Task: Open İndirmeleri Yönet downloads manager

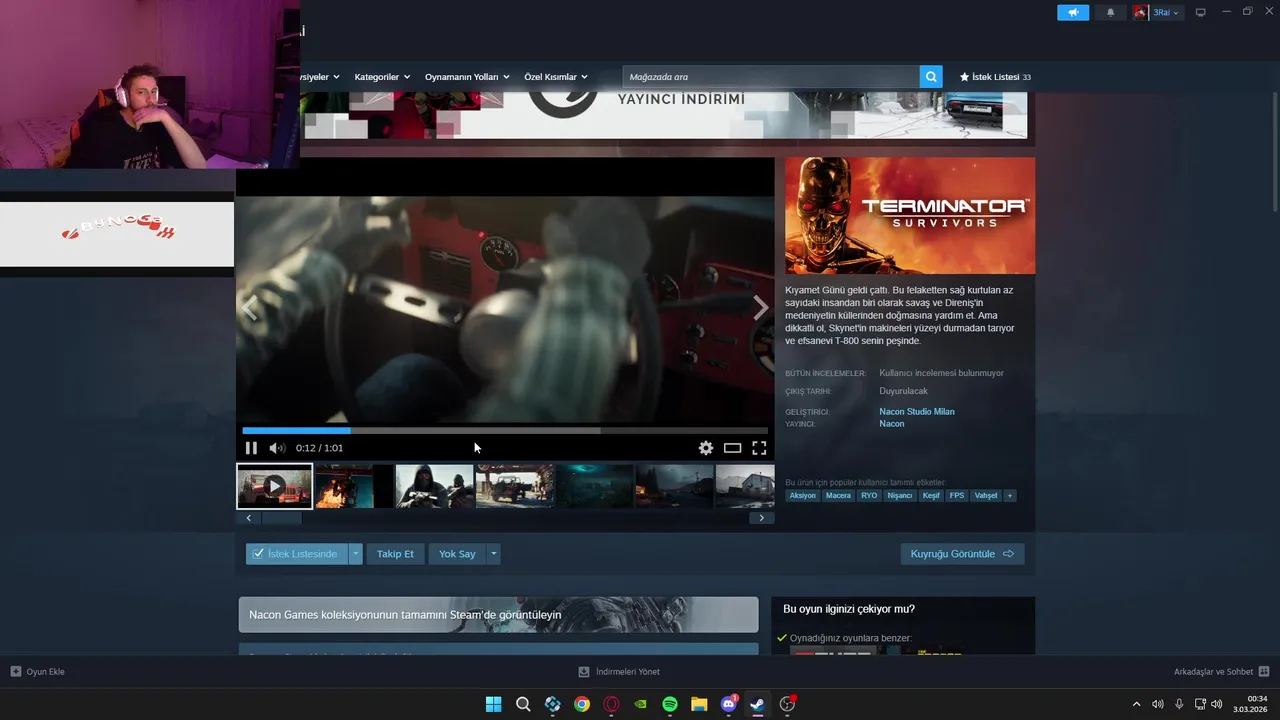Action: click(619, 672)
